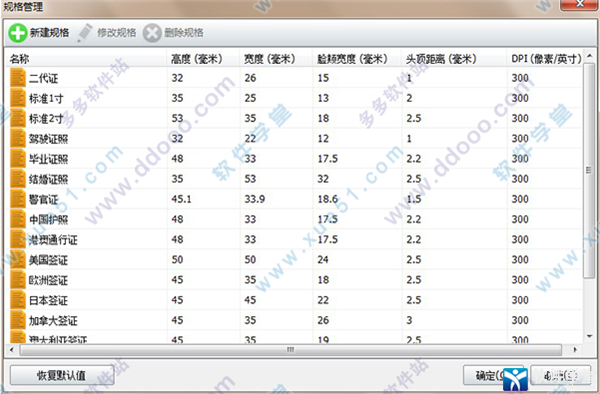Click the vertical scrollbar thumb
Screen dimensions: 600x394
pos(589,171)
